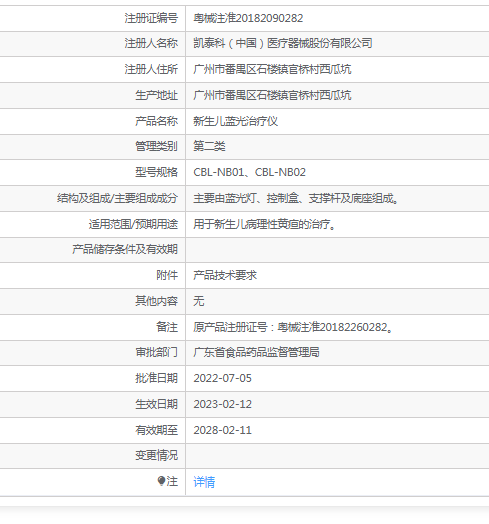Open the 详情 link
The width and height of the screenshot is (489, 524).
[x=204, y=482]
